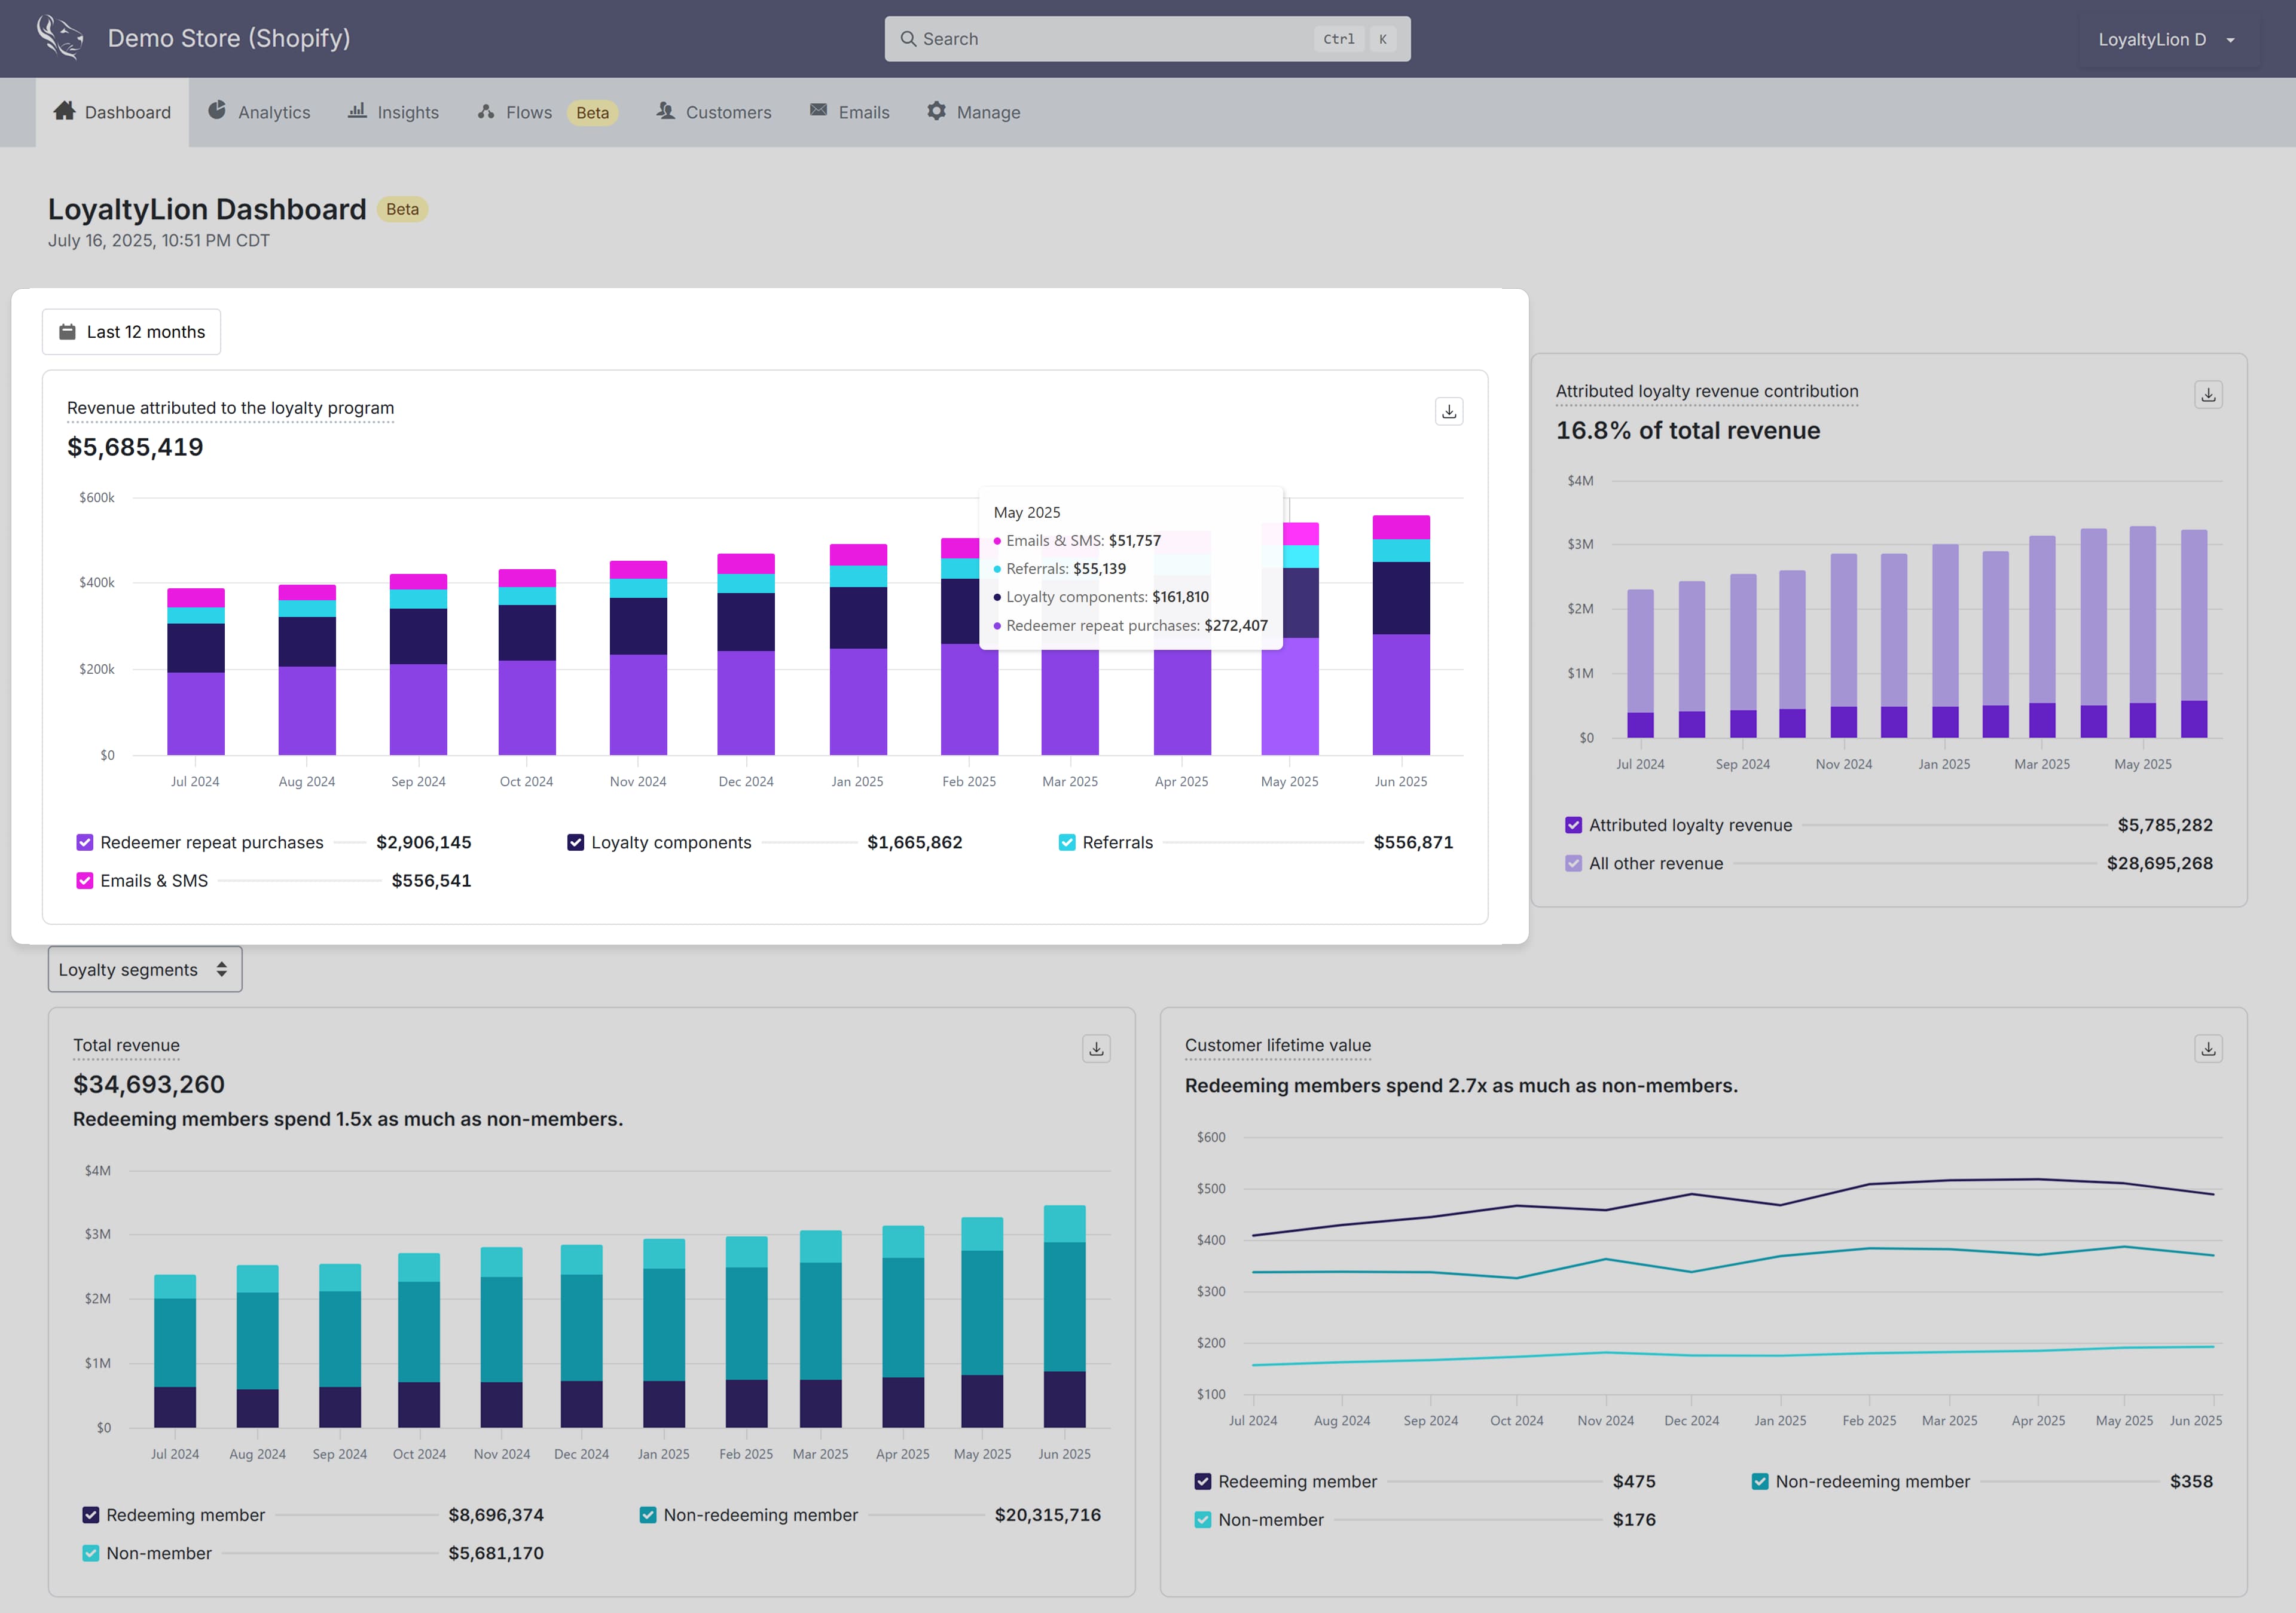Toggle the Referrals series checkbox
This screenshot has height=1613, width=2296.
[1067, 843]
